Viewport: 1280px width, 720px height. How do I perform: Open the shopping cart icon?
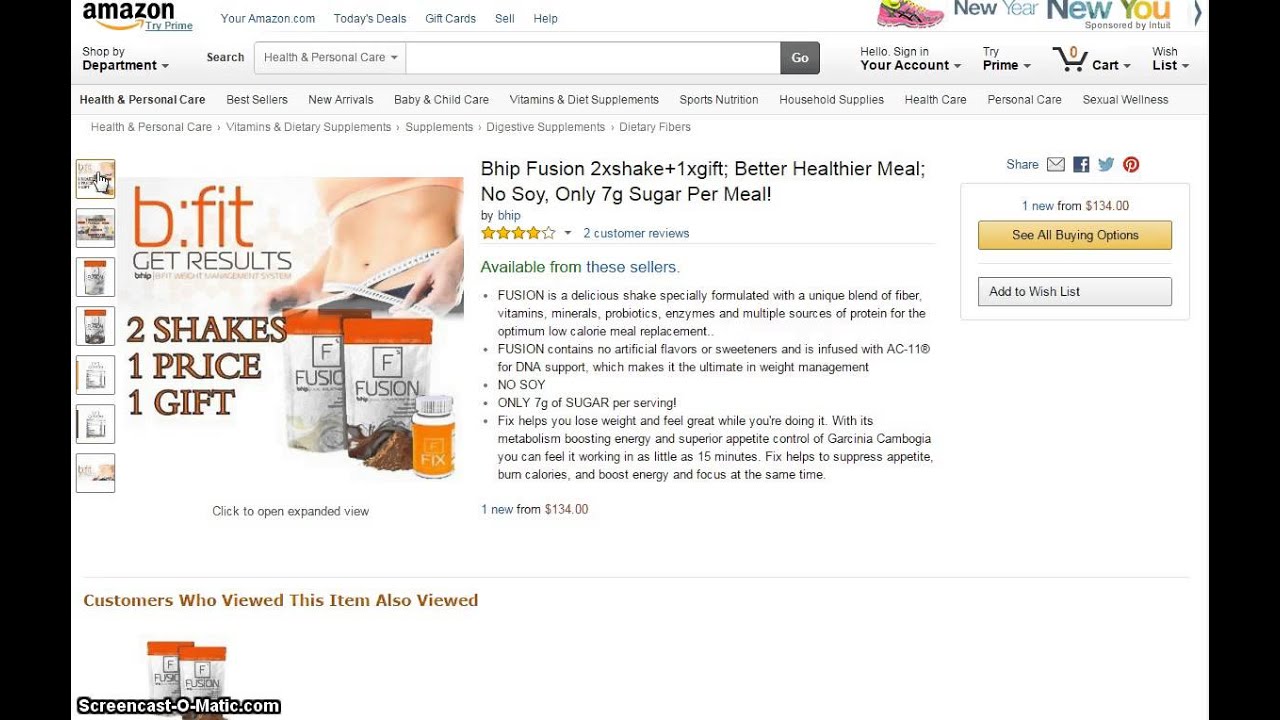[1070, 58]
